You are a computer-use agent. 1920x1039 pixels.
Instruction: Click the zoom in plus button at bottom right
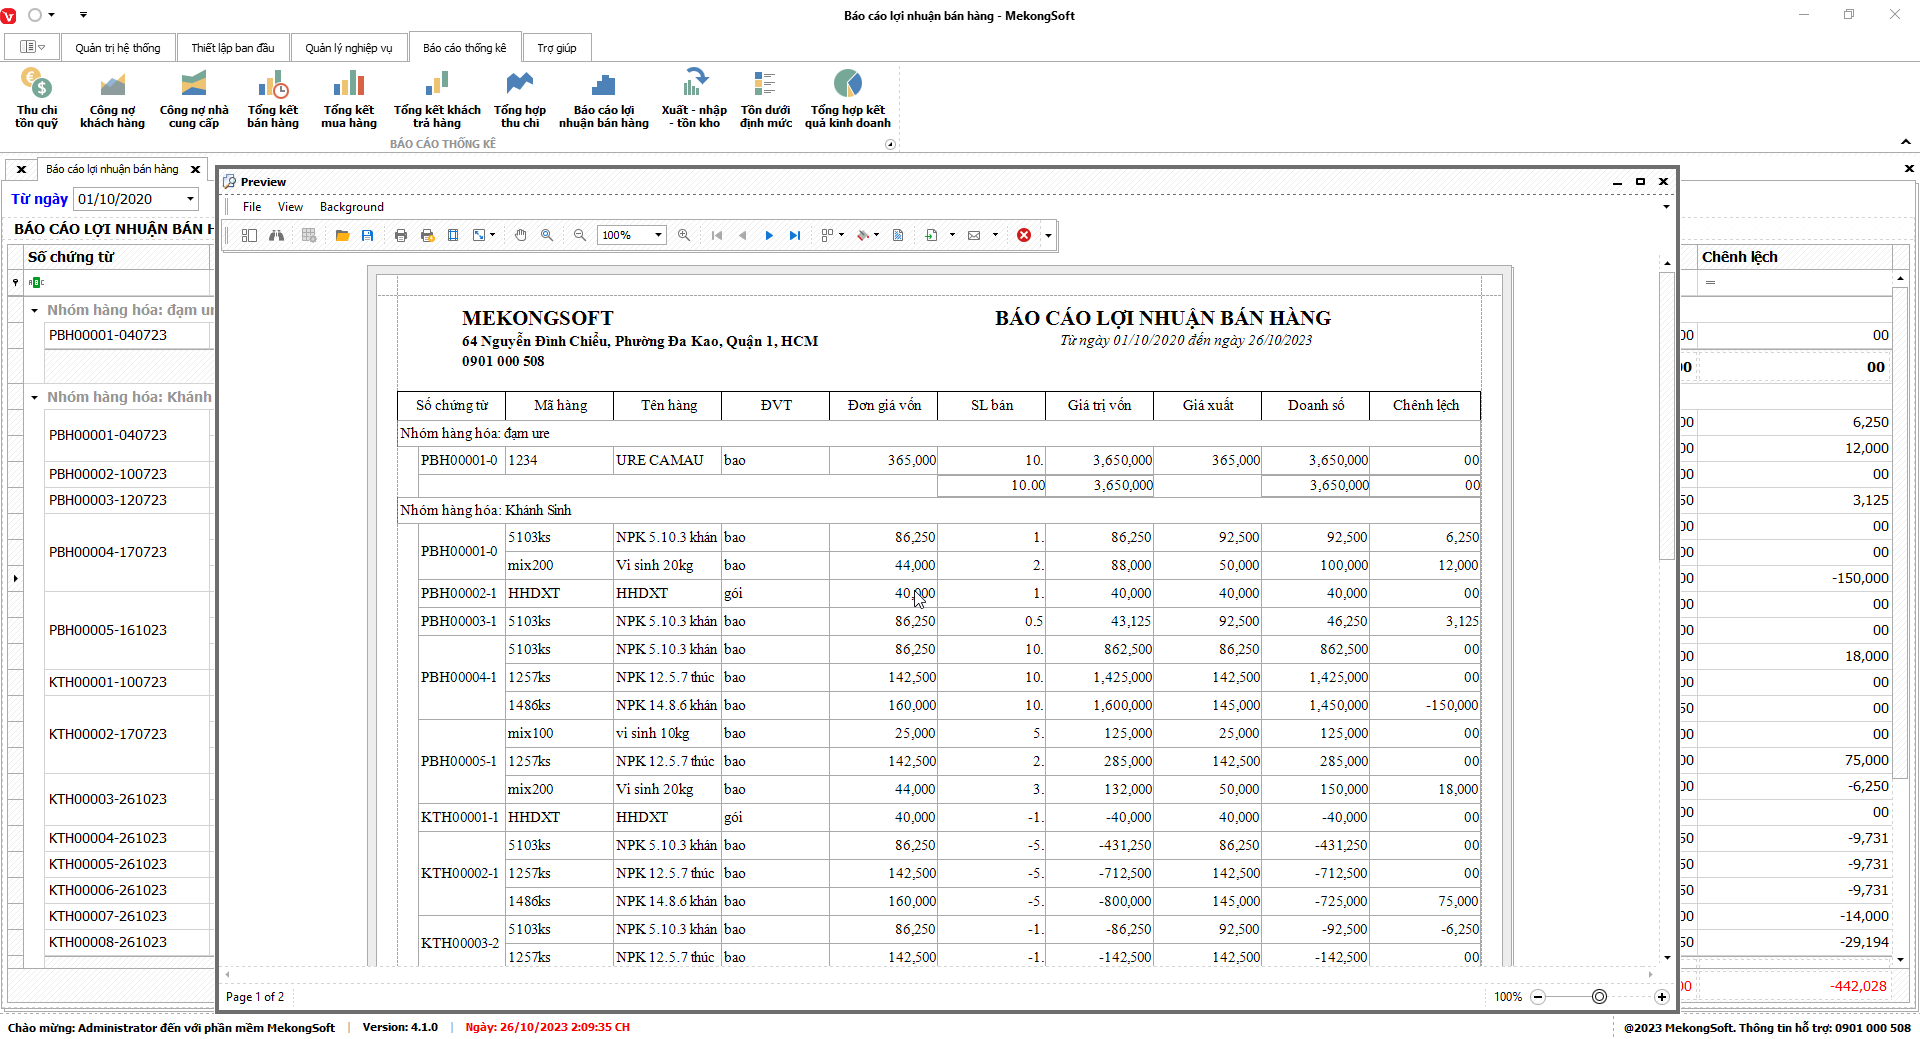(1661, 997)
